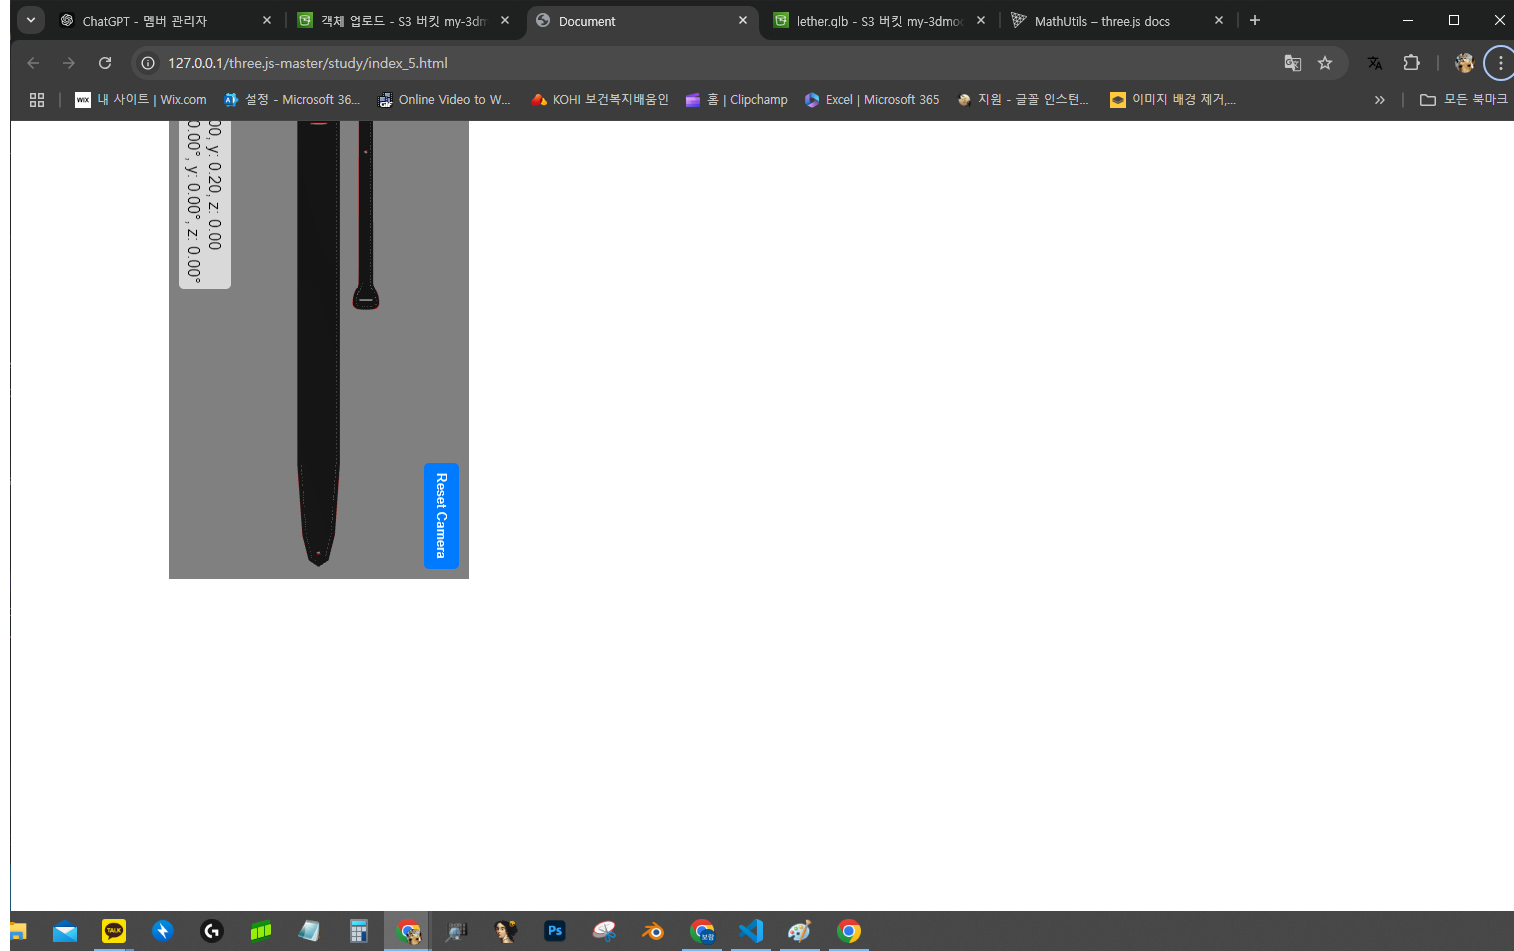
Task: Open the Paint app in taskbar
Action: 800,932
